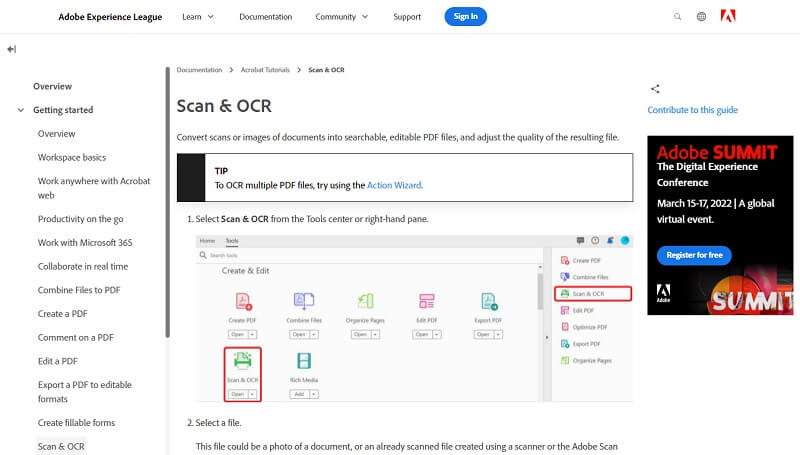800x455 pixels.
Task: Click the Scan & OCR tool icon
Action: coord(242,361)
